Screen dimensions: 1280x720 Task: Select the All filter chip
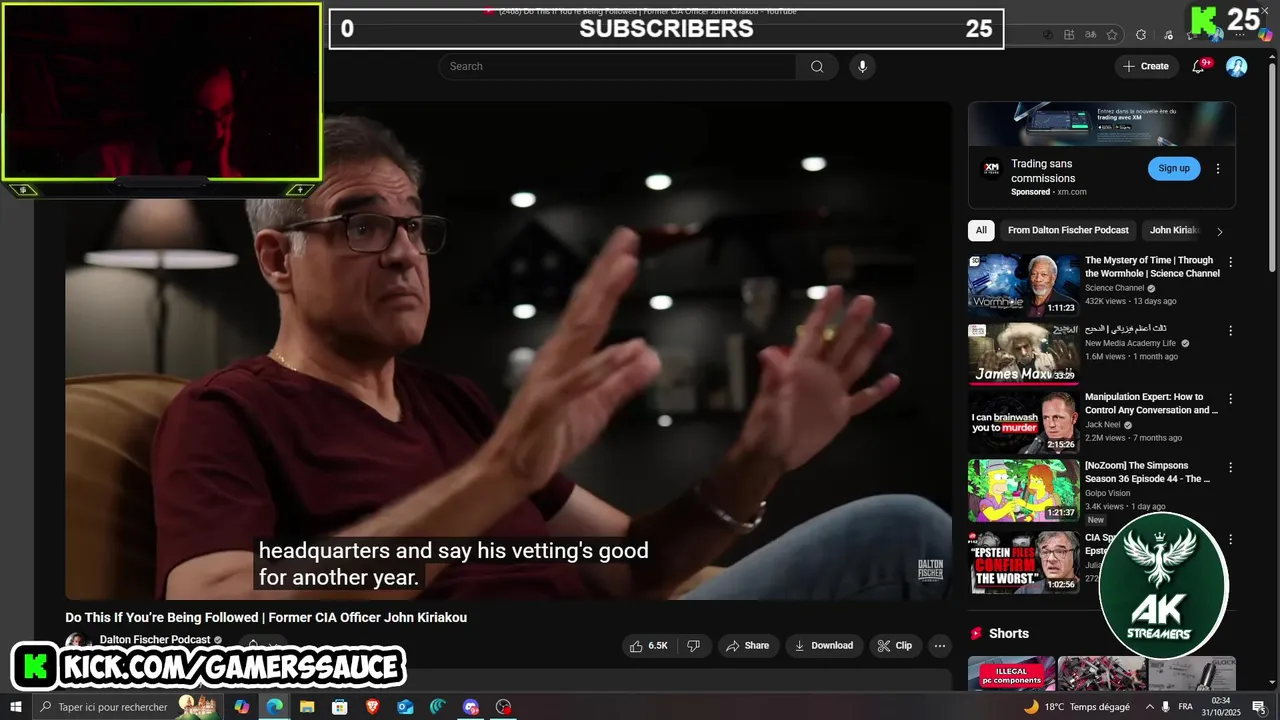(x=981, y=230)
